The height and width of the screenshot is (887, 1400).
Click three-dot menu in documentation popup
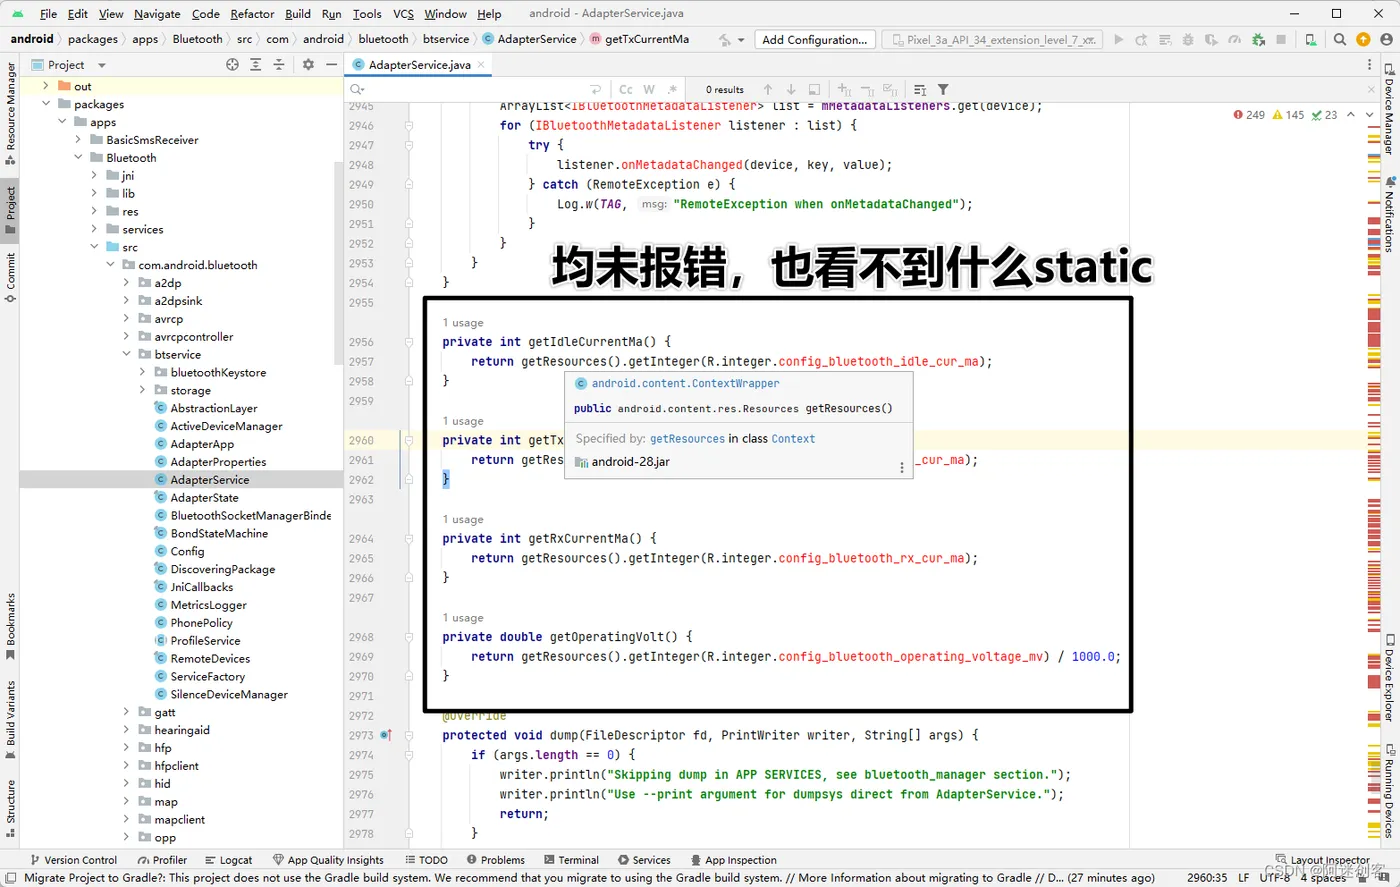pyautogui.click(x=902, y=467)
